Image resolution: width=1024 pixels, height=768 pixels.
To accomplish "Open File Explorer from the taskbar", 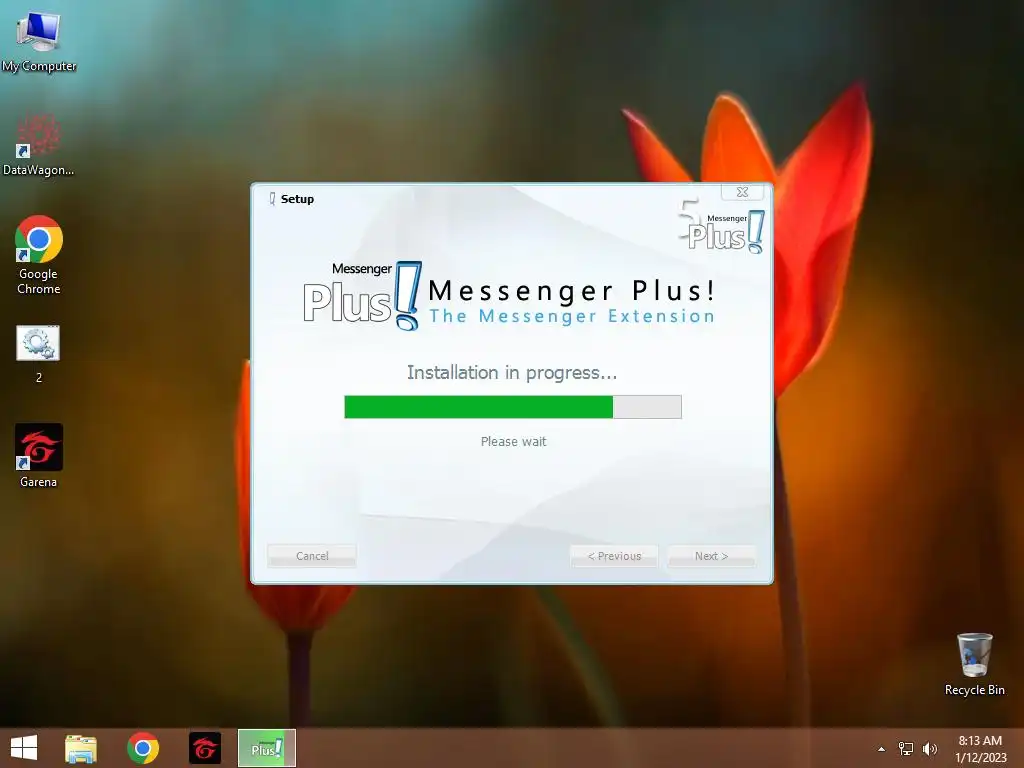I will (81, 748).
